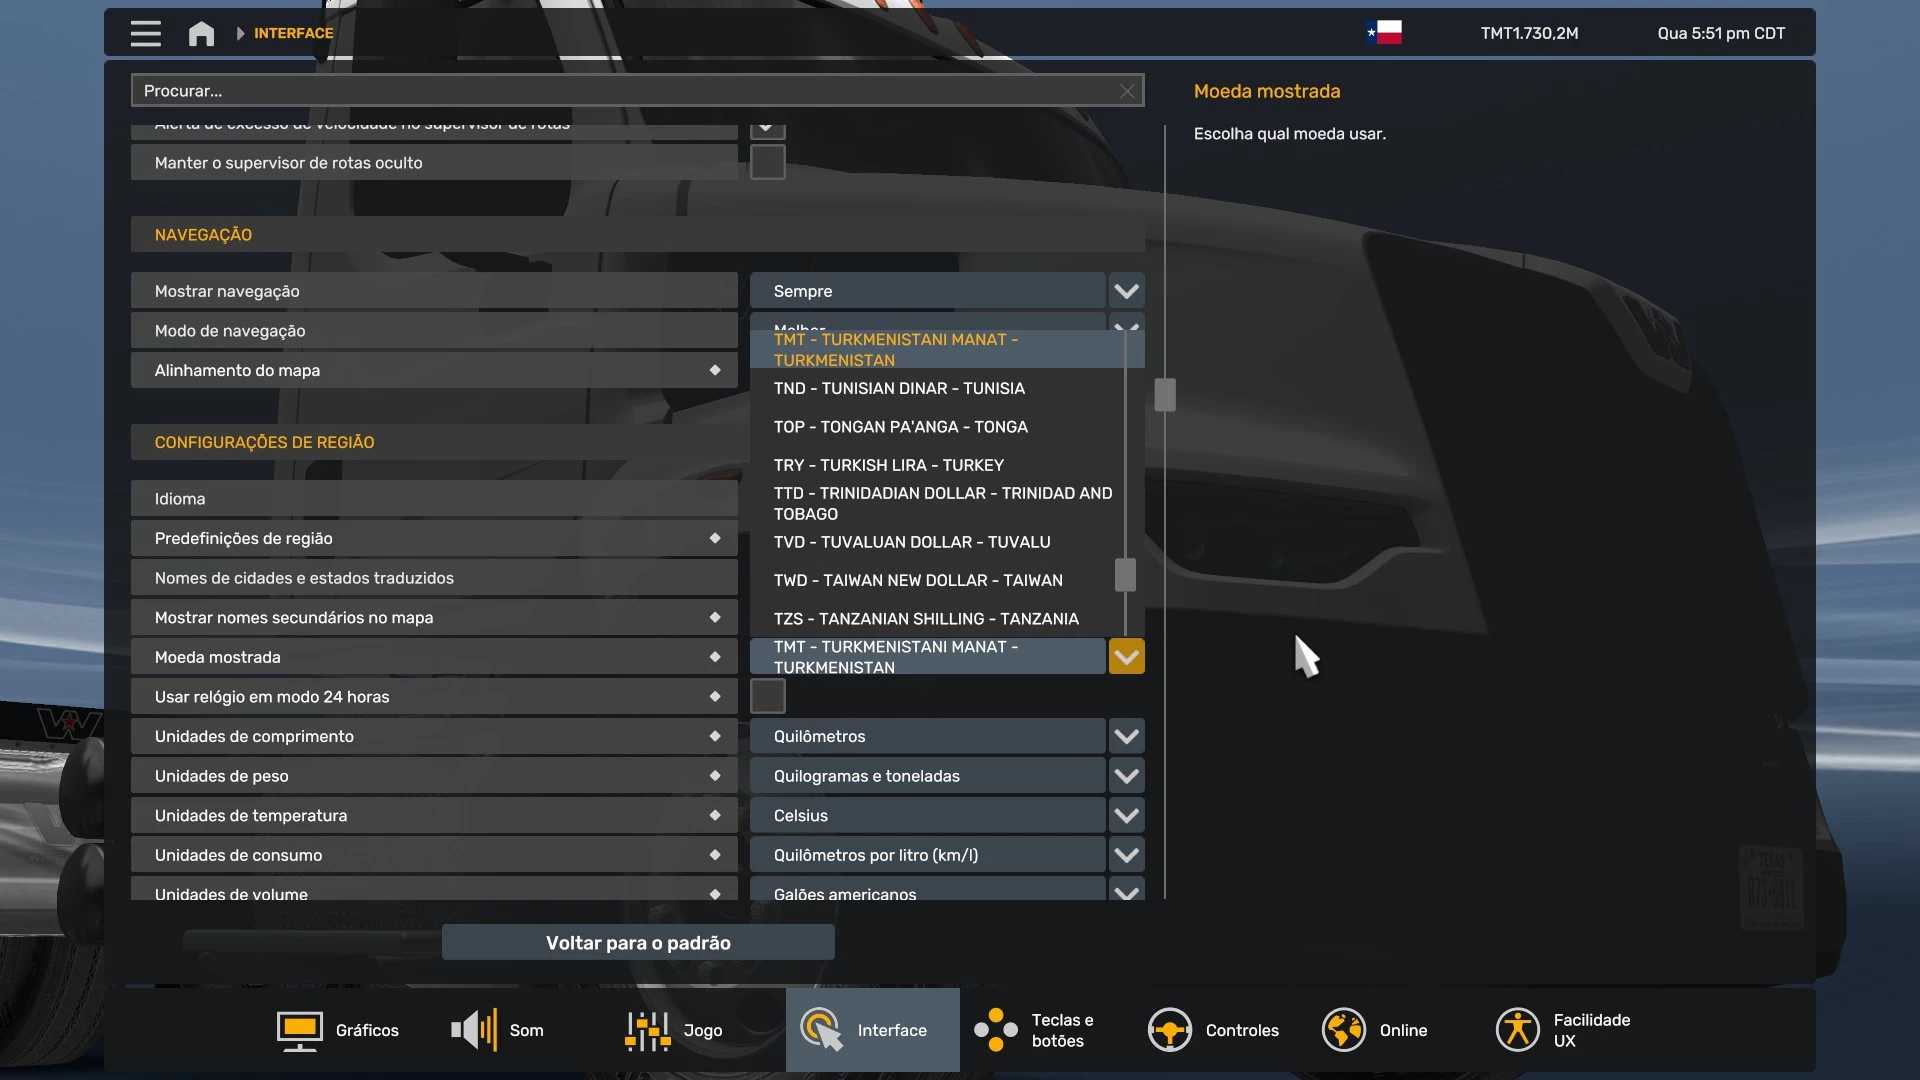This screenshot has height=1080, width=1920.
Task: Click Voltar para o padrão button
Action: pos(638,943)
